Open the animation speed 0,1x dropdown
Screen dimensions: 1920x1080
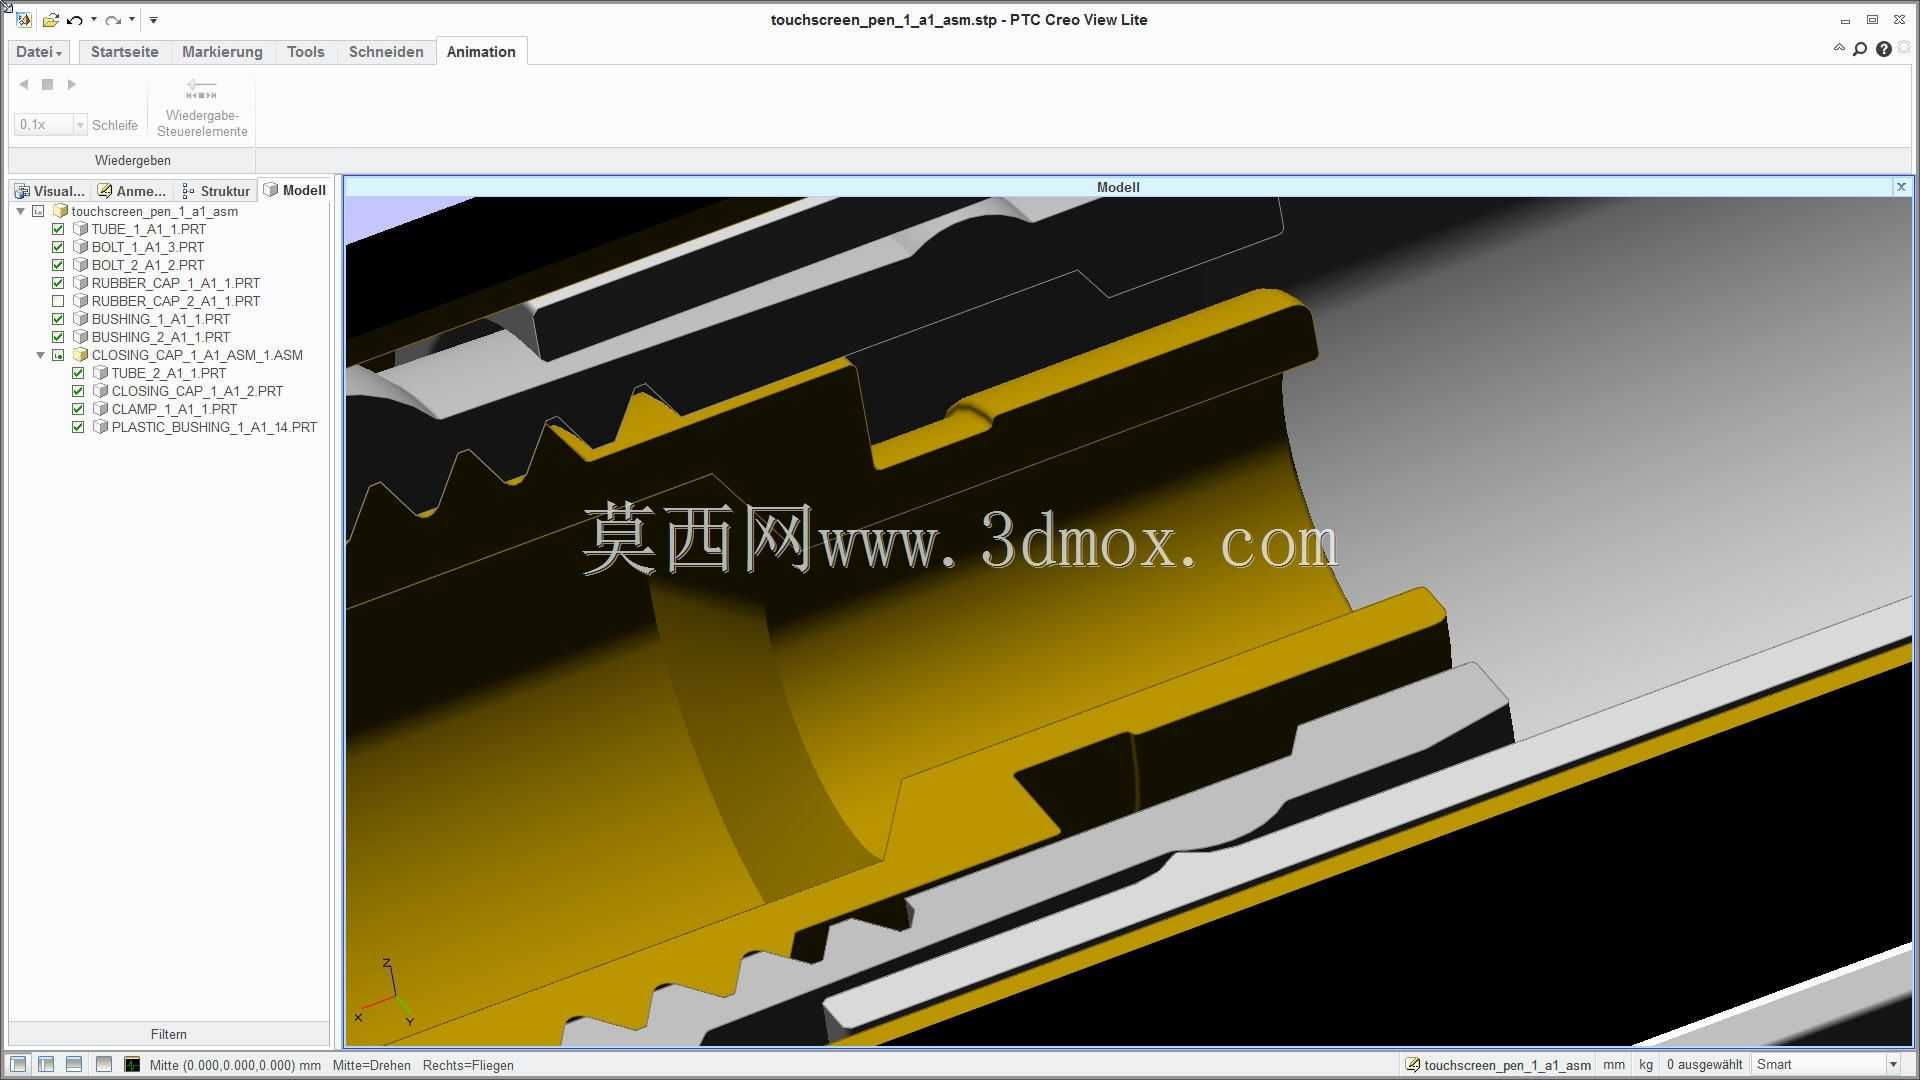(x=80, y=125)
